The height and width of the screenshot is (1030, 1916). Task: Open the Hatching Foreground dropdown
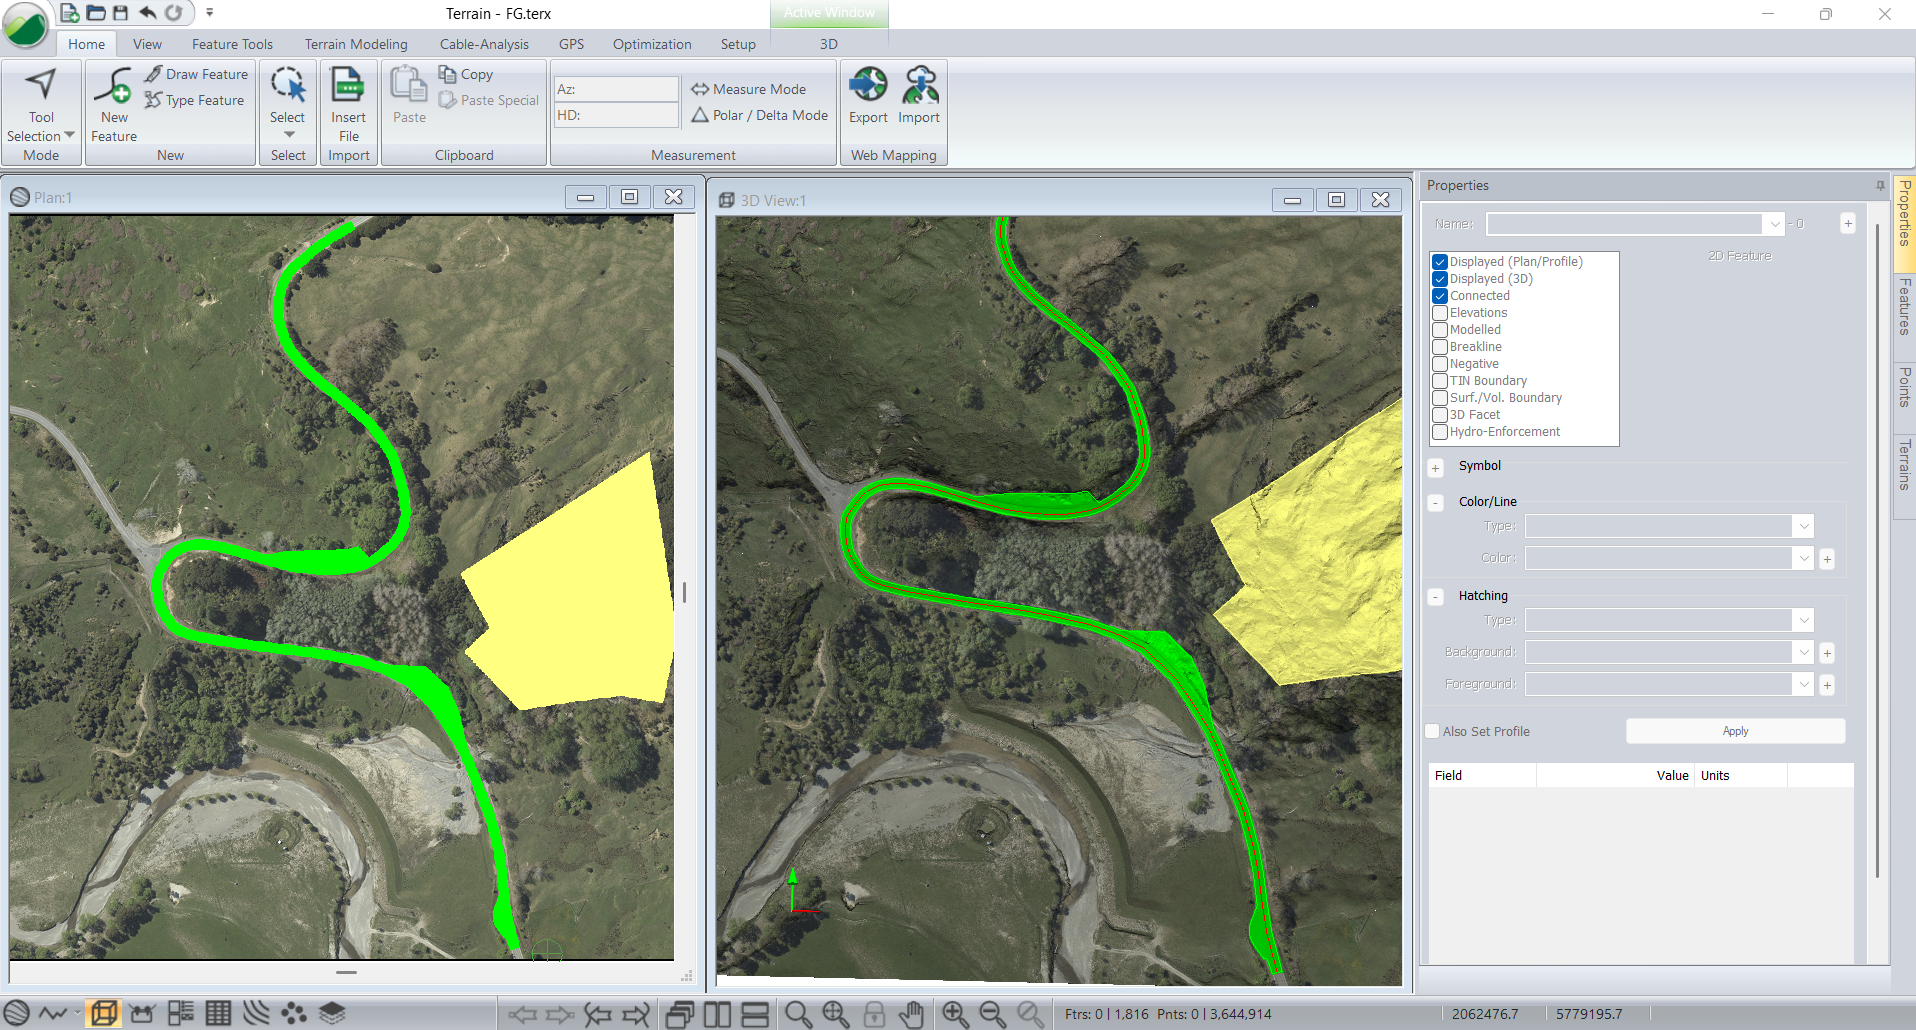[x=1803, y=684]
